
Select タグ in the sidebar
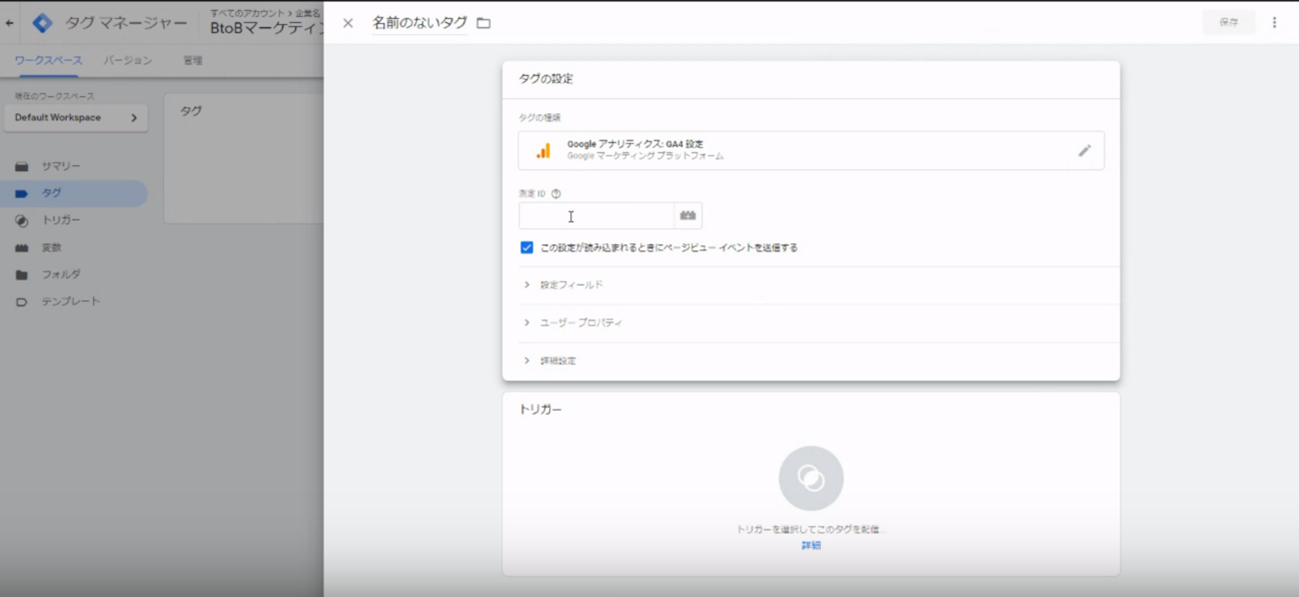pyautogui.click(x=74, y=193)
